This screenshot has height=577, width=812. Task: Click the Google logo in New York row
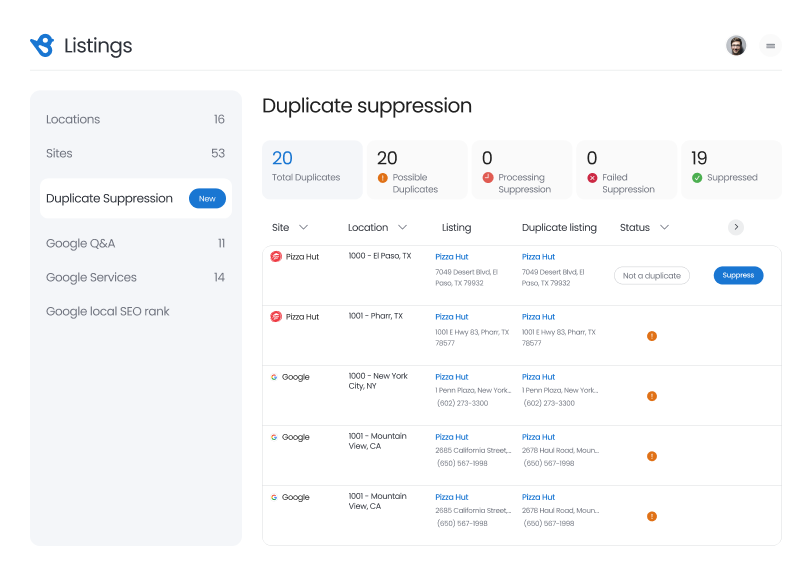tap(274, 377)
